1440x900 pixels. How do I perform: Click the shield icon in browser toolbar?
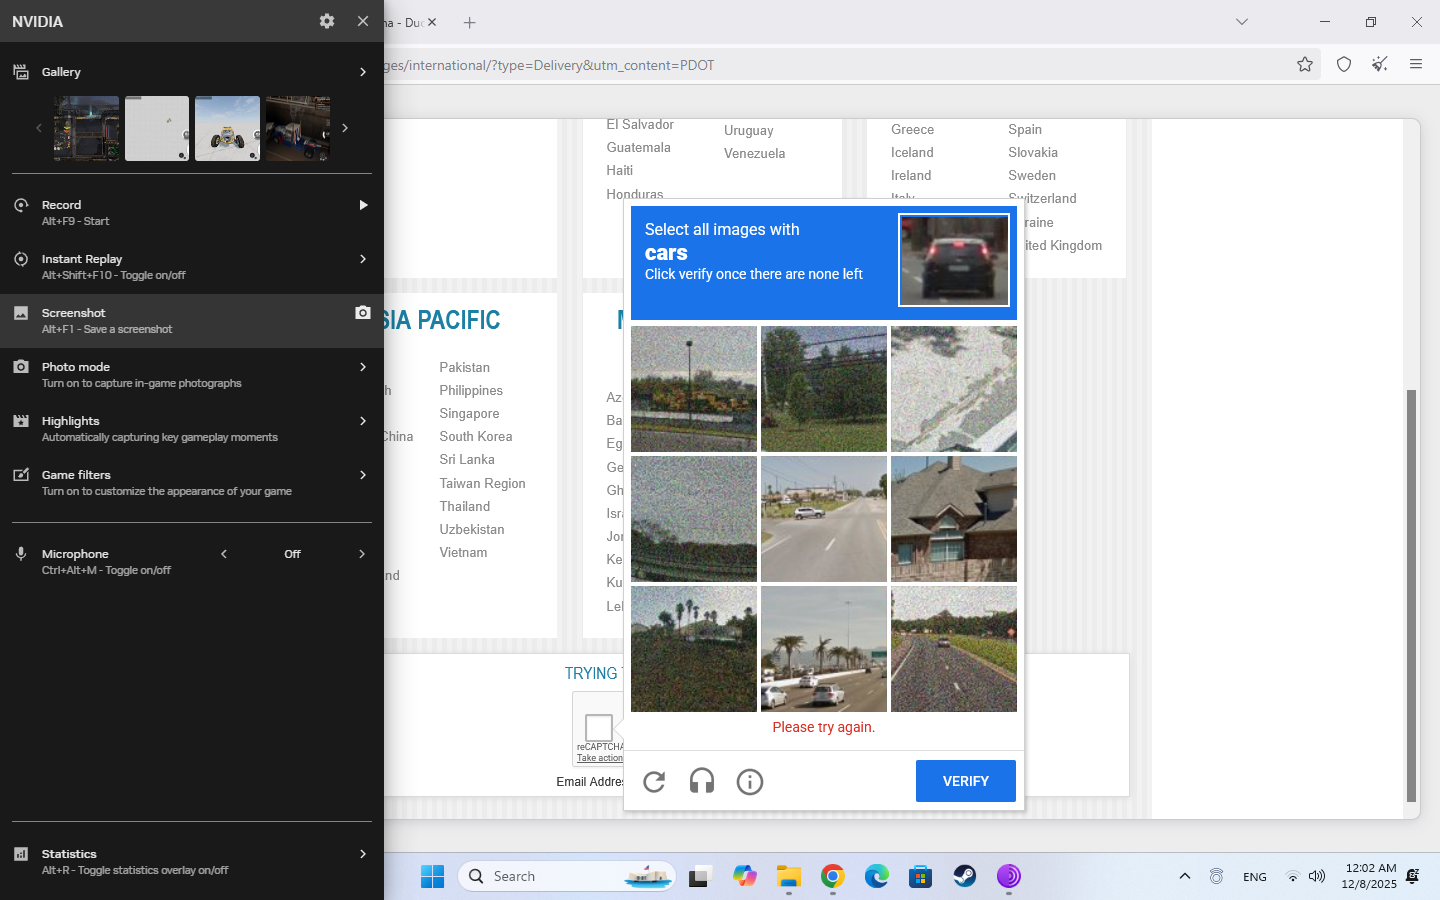pyautogui.click(x=1344, y=65)
